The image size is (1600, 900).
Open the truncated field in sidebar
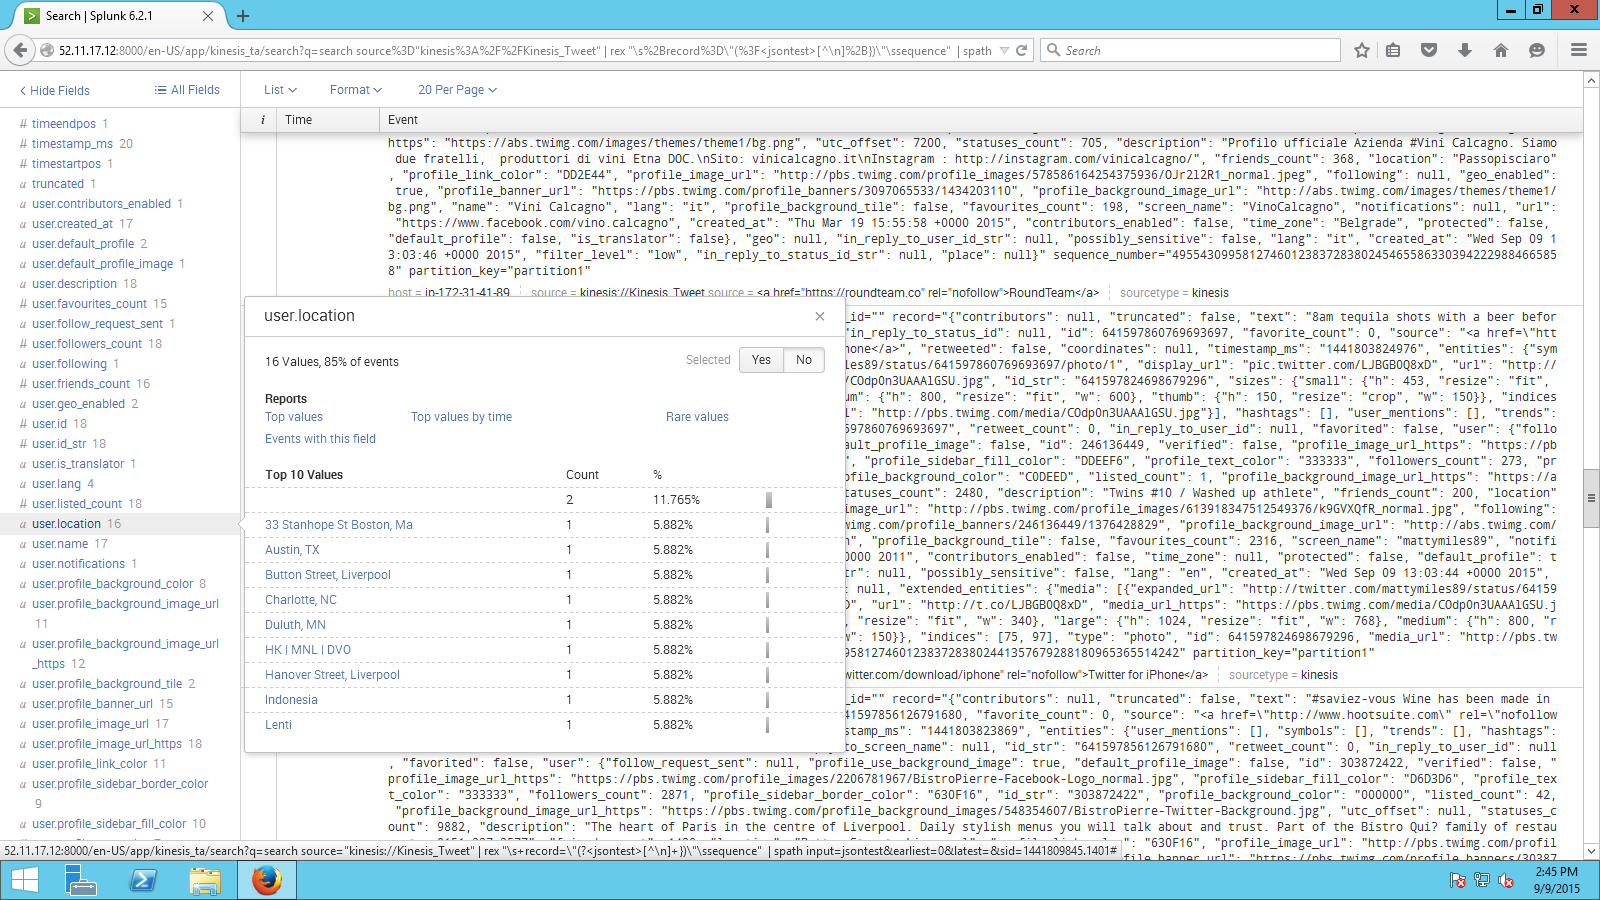tap(58, 184)
